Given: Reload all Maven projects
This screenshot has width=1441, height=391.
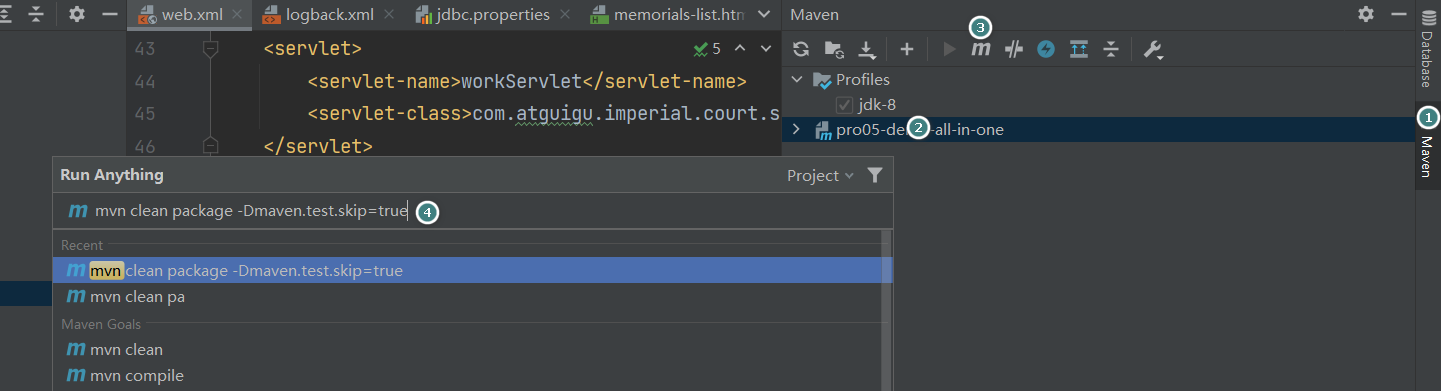Looking at the screenshot, I should [x=800, y=49].
